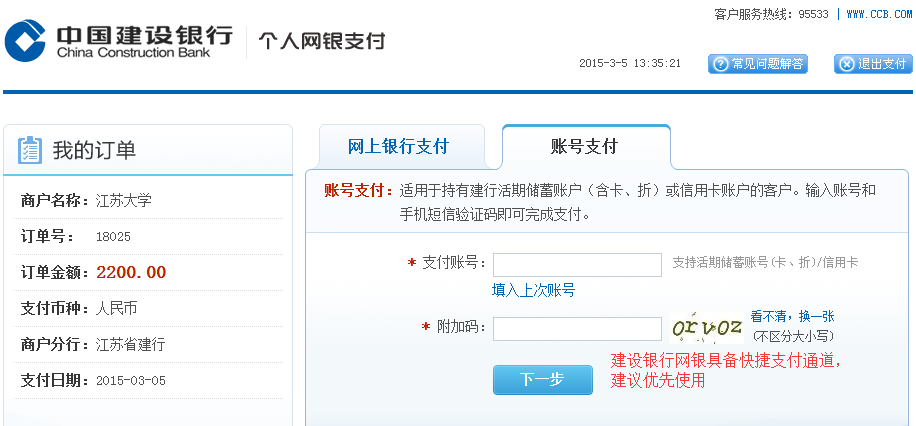Click the order amount 2200.00
The image size is (916, 426).
click(x=131, y=272)
